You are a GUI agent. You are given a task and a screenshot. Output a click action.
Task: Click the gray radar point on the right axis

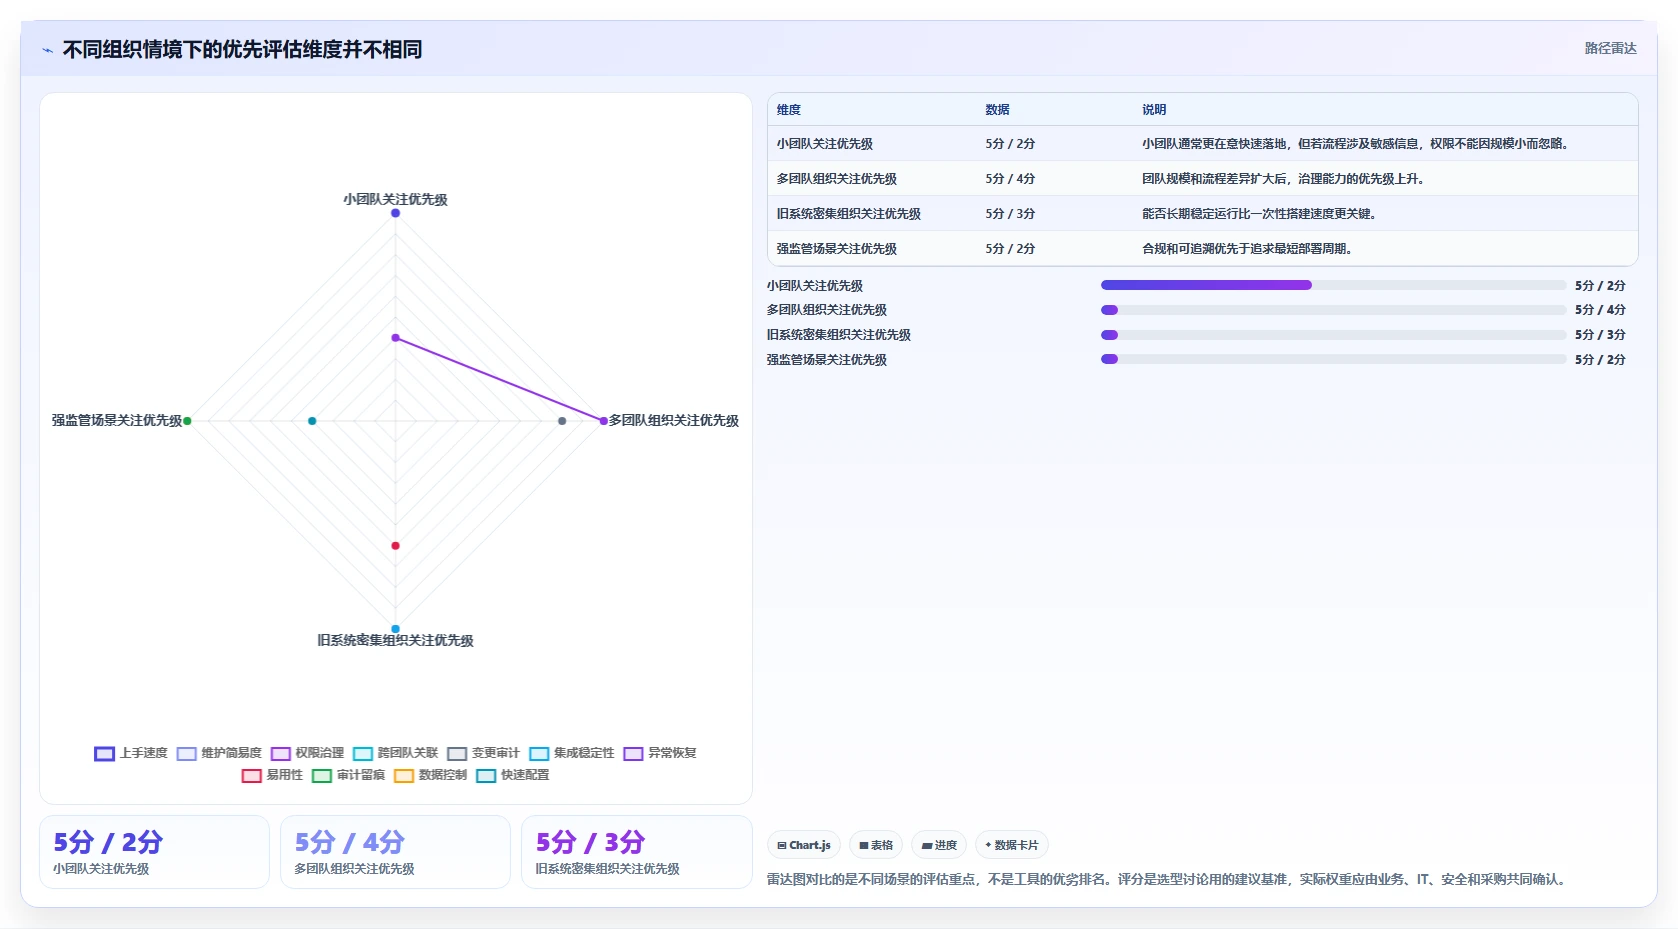coord(562,421)
